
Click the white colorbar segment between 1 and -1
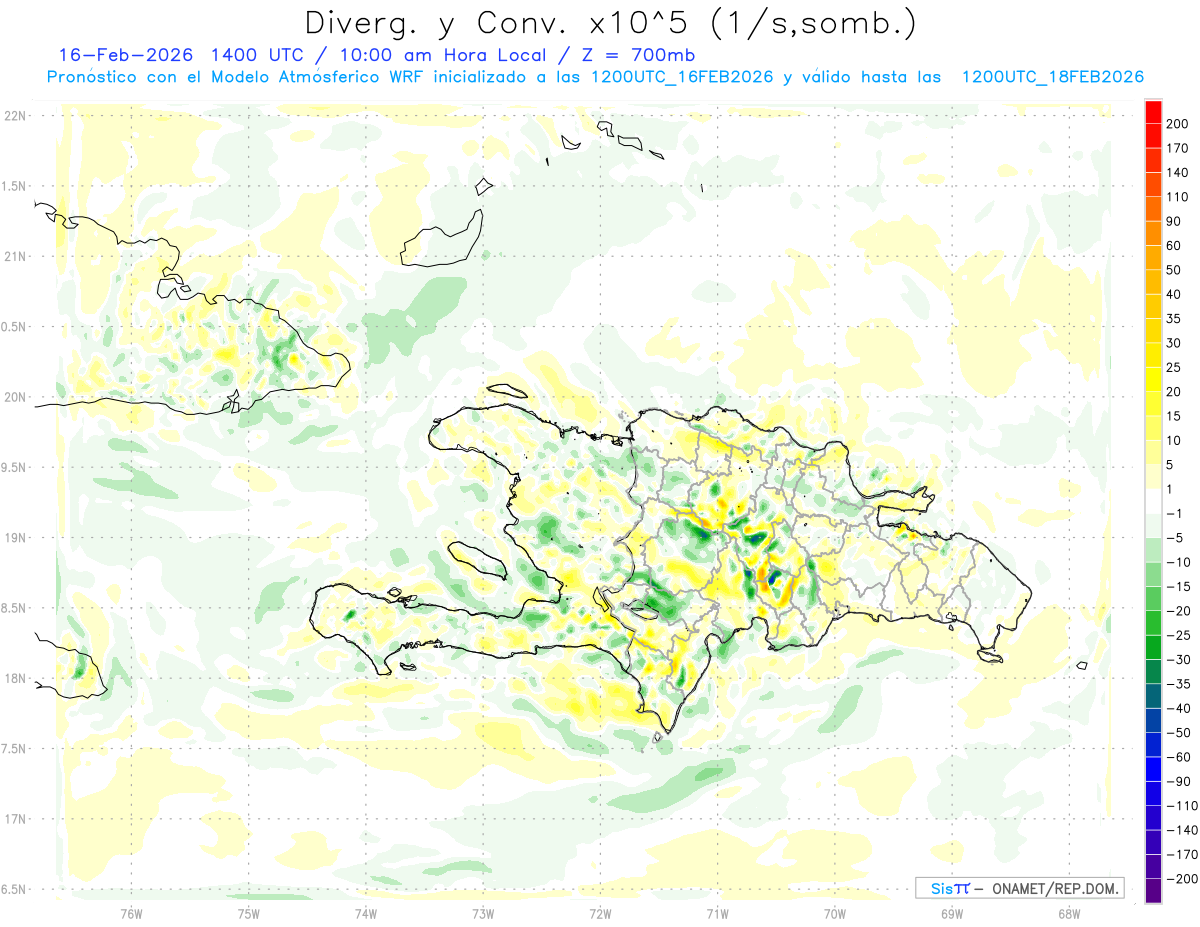(x=1153, y=502)
